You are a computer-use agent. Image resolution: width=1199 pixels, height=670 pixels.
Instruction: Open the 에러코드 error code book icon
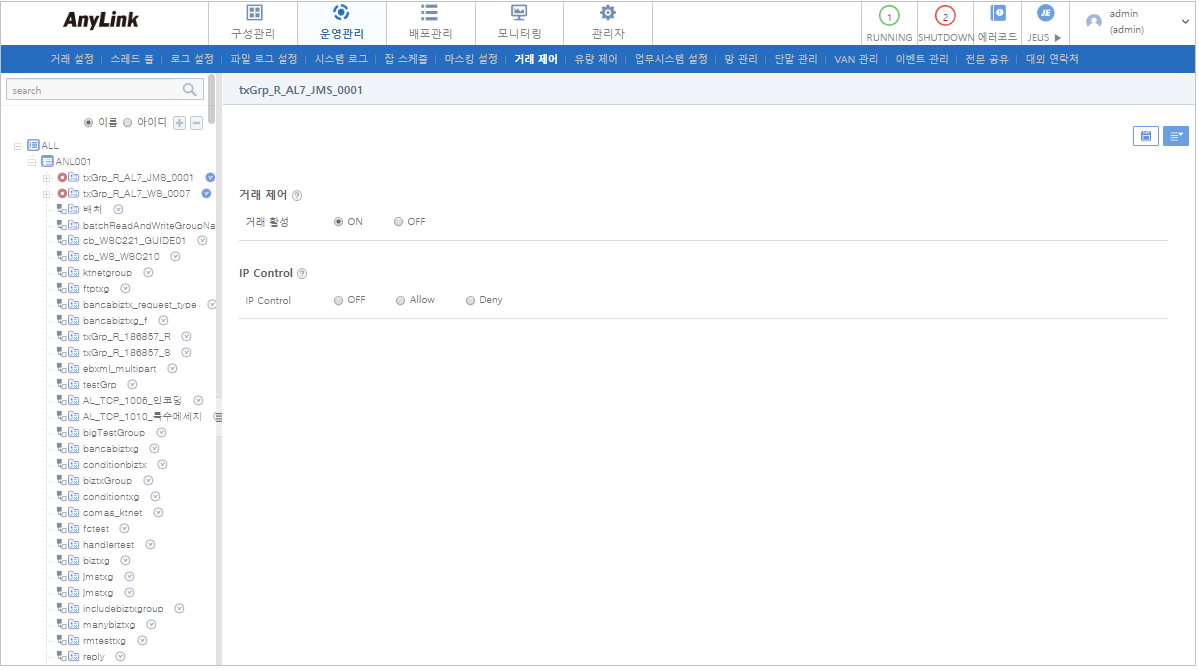[997, 15]
